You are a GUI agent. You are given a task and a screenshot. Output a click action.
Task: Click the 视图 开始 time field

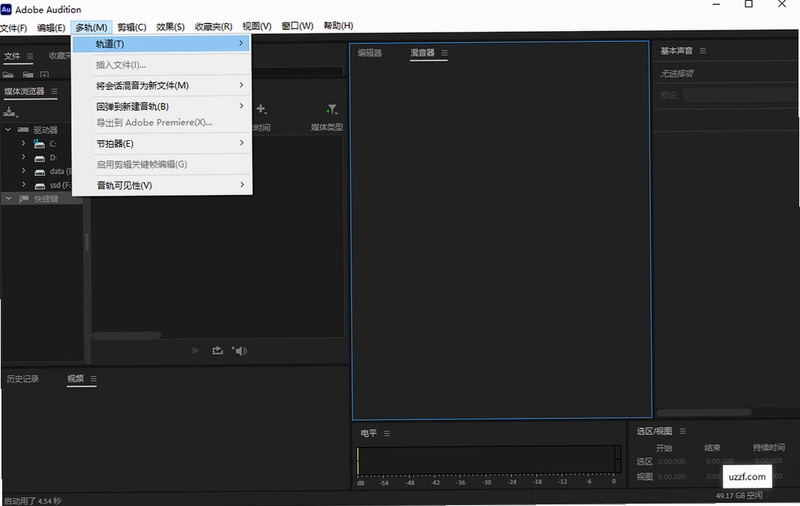tap(671, 477)
